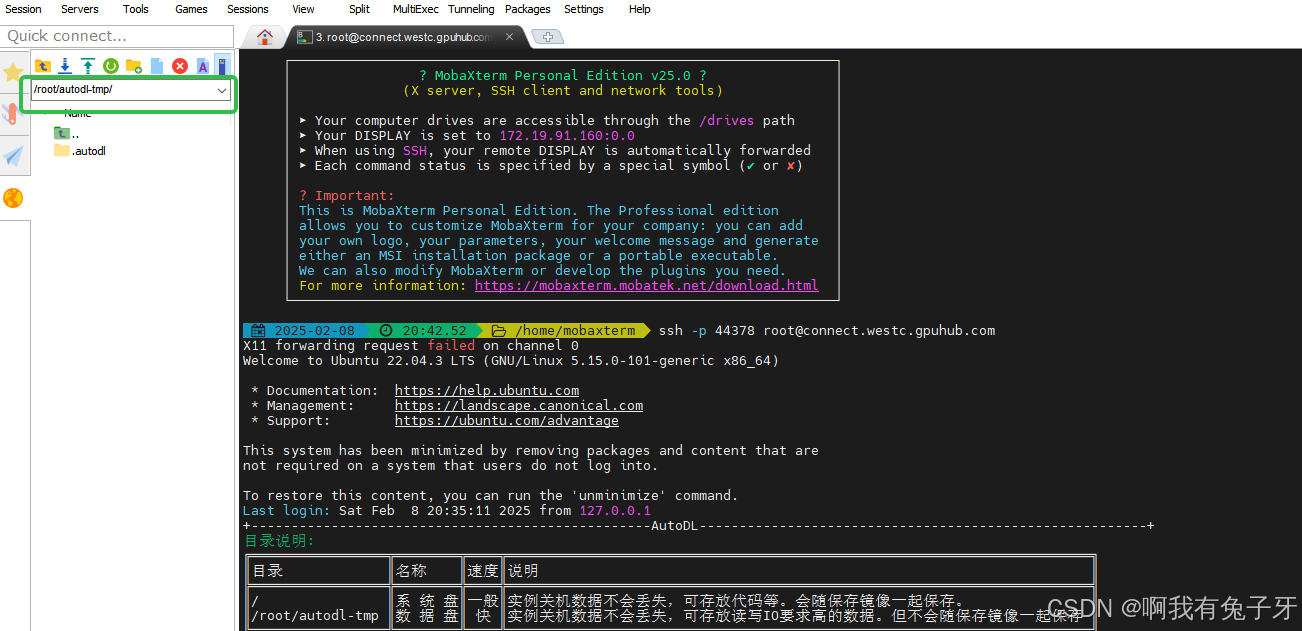1302x631 pixels.
Task: Open the Servers menu
Action: (x=80, y=9)
